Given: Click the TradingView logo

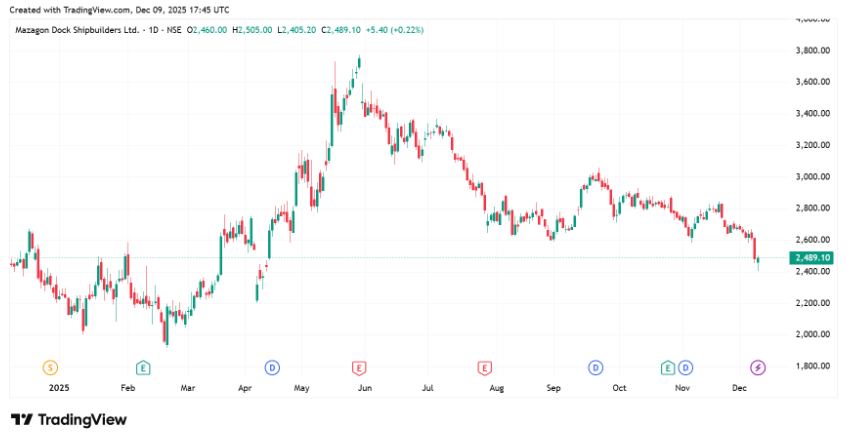Looking at the screenshot, I should click(x=68, y=419).
